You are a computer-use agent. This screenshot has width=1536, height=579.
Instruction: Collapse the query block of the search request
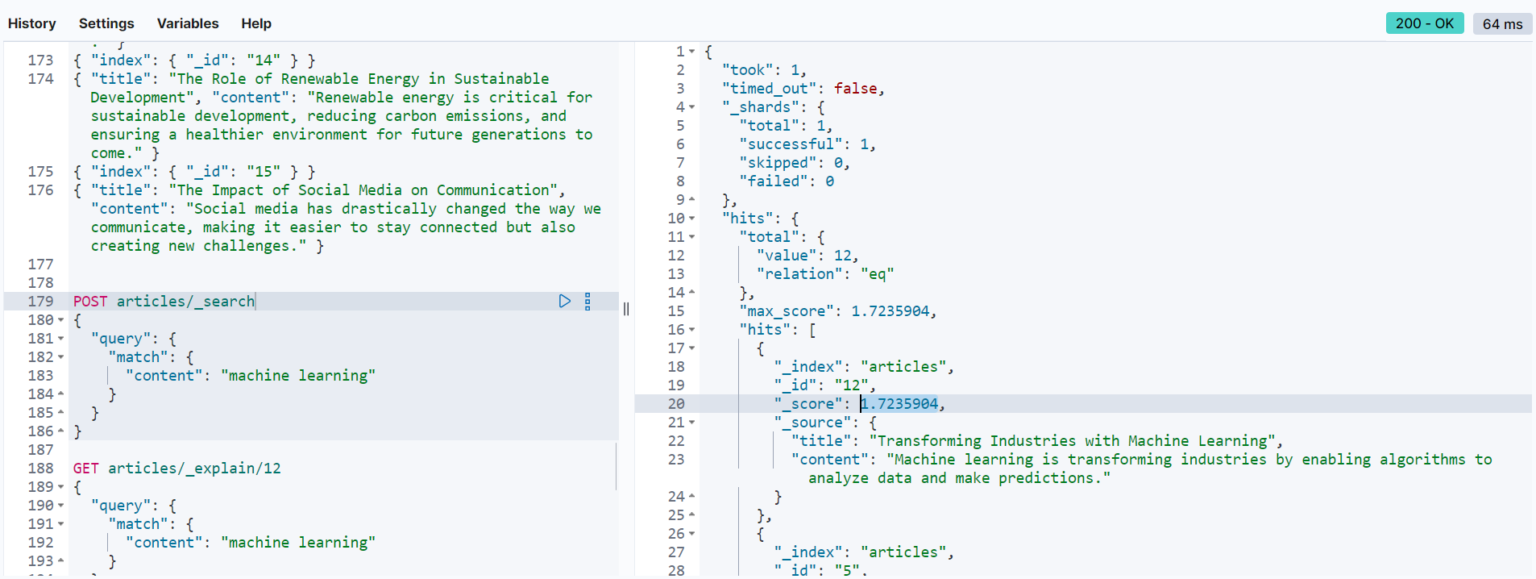[58, 337]
